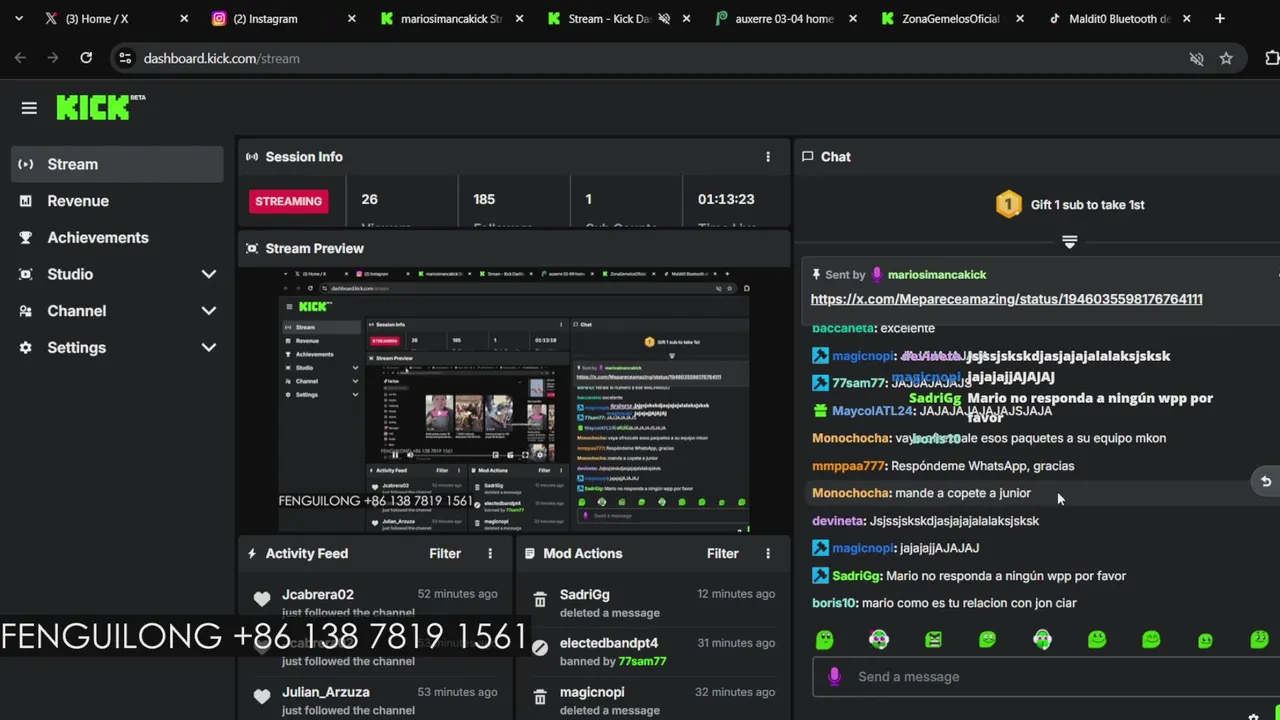Click the microphone icon in chat box
The width and height of the screenshot is (1280, 720).
[835, 677]
